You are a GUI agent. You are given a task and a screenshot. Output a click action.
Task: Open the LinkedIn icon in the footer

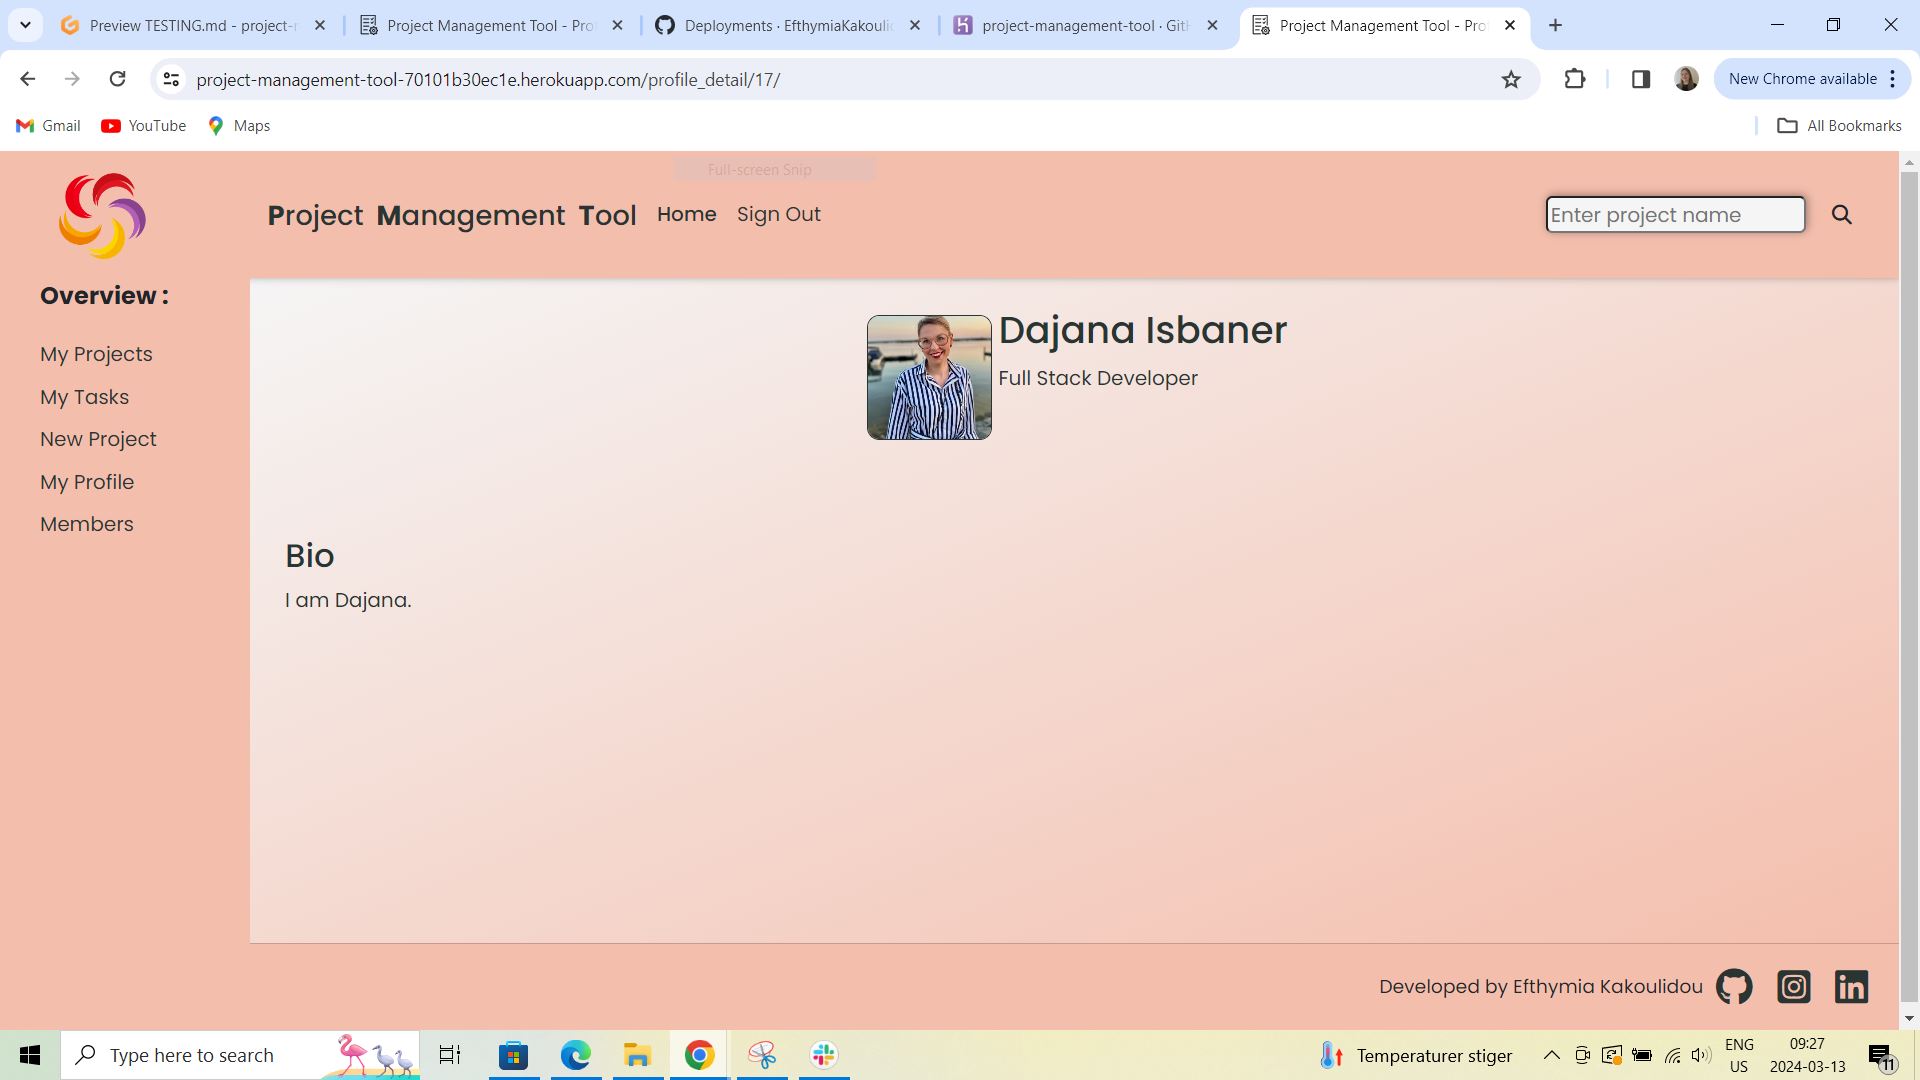coord(1852,986)
